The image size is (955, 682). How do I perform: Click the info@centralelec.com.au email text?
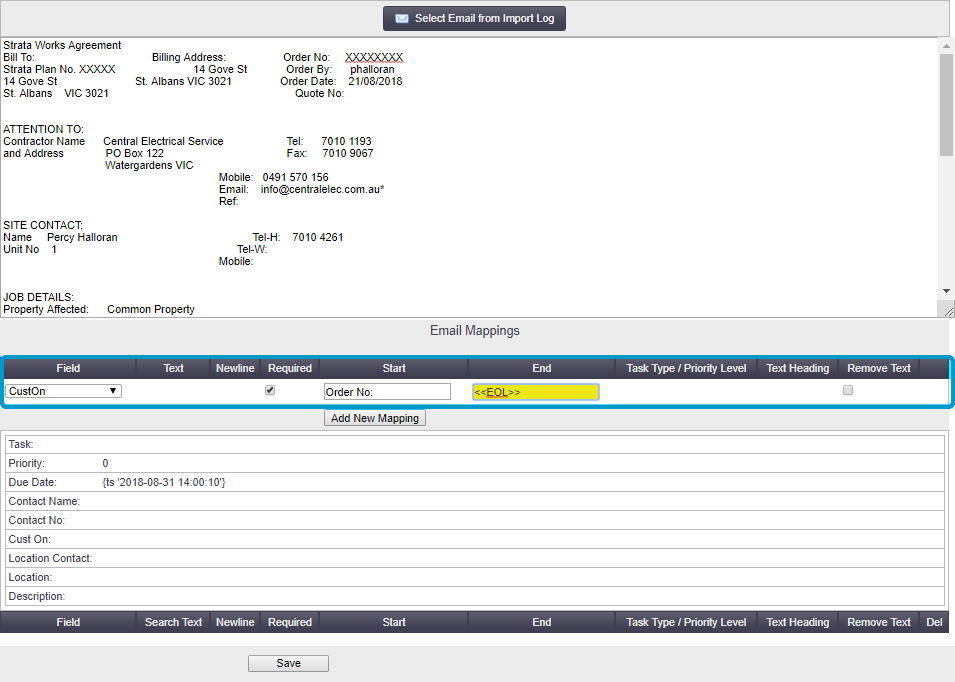[323, 189]
